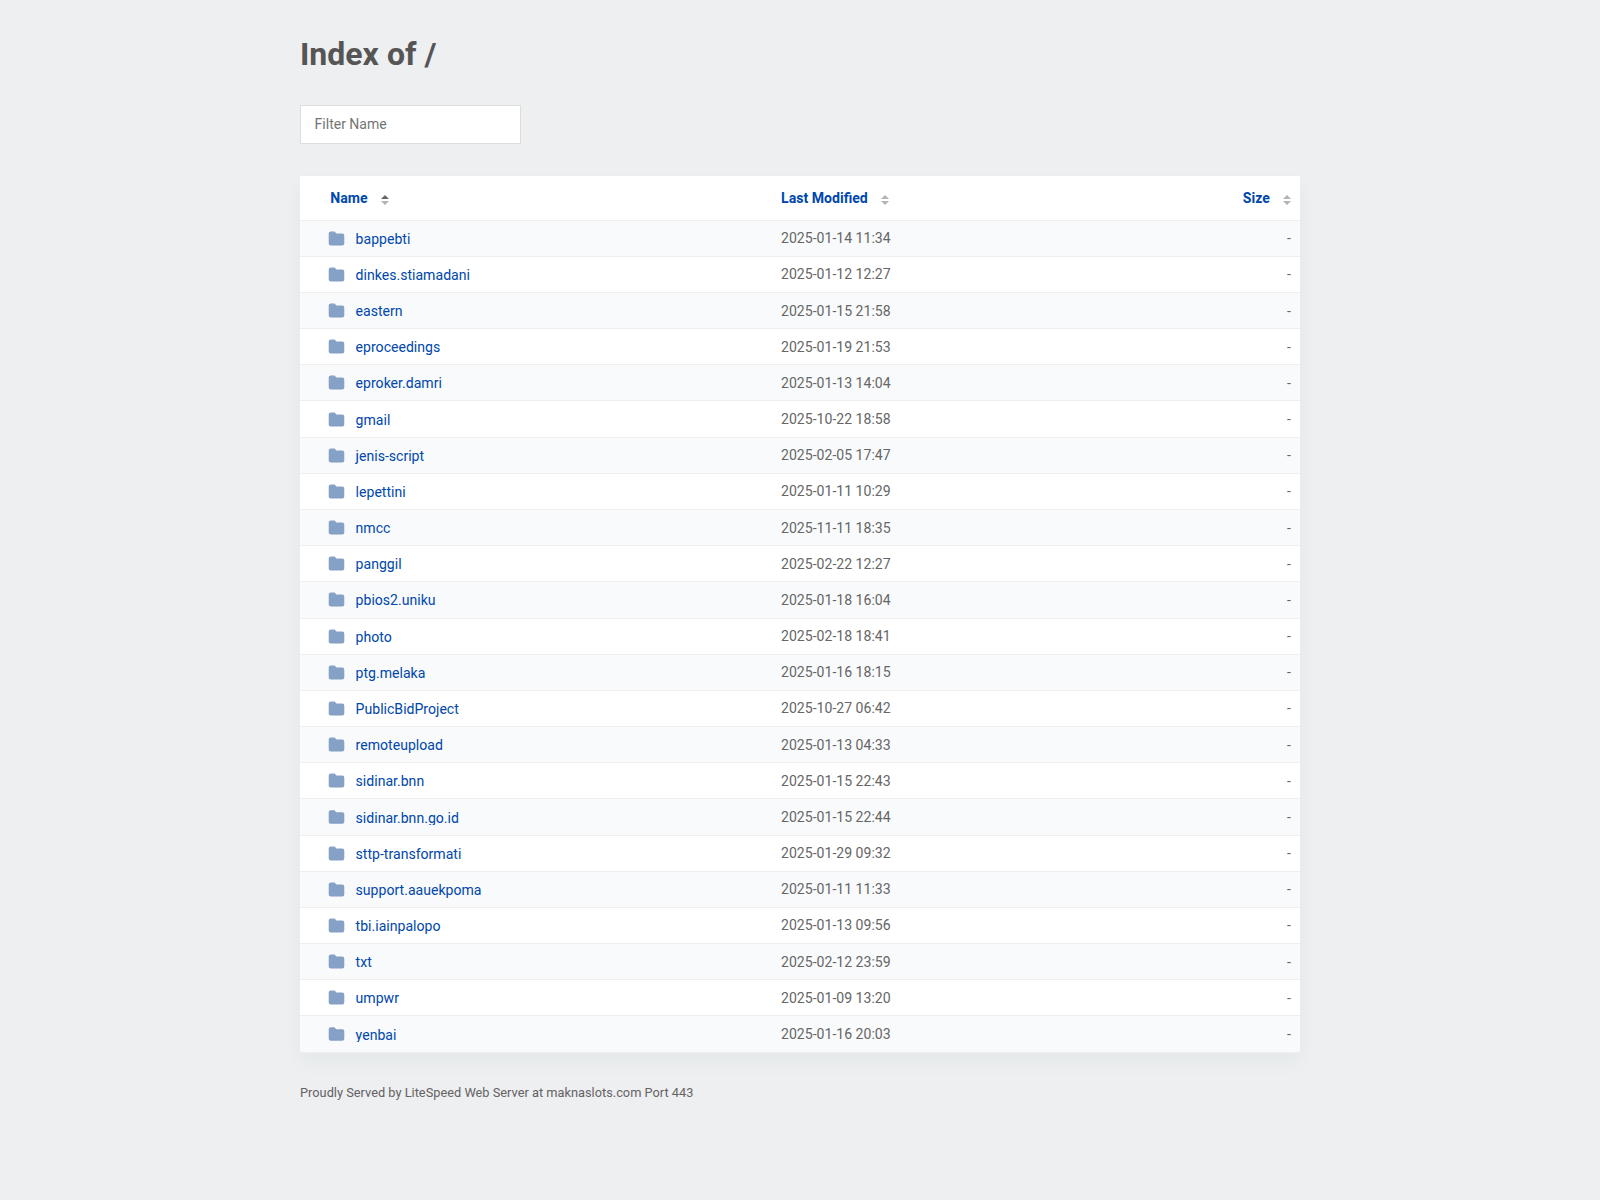Open the support.aauekpoma directory link
The width and height of the screenshot is (1600, 1200).
419,890
